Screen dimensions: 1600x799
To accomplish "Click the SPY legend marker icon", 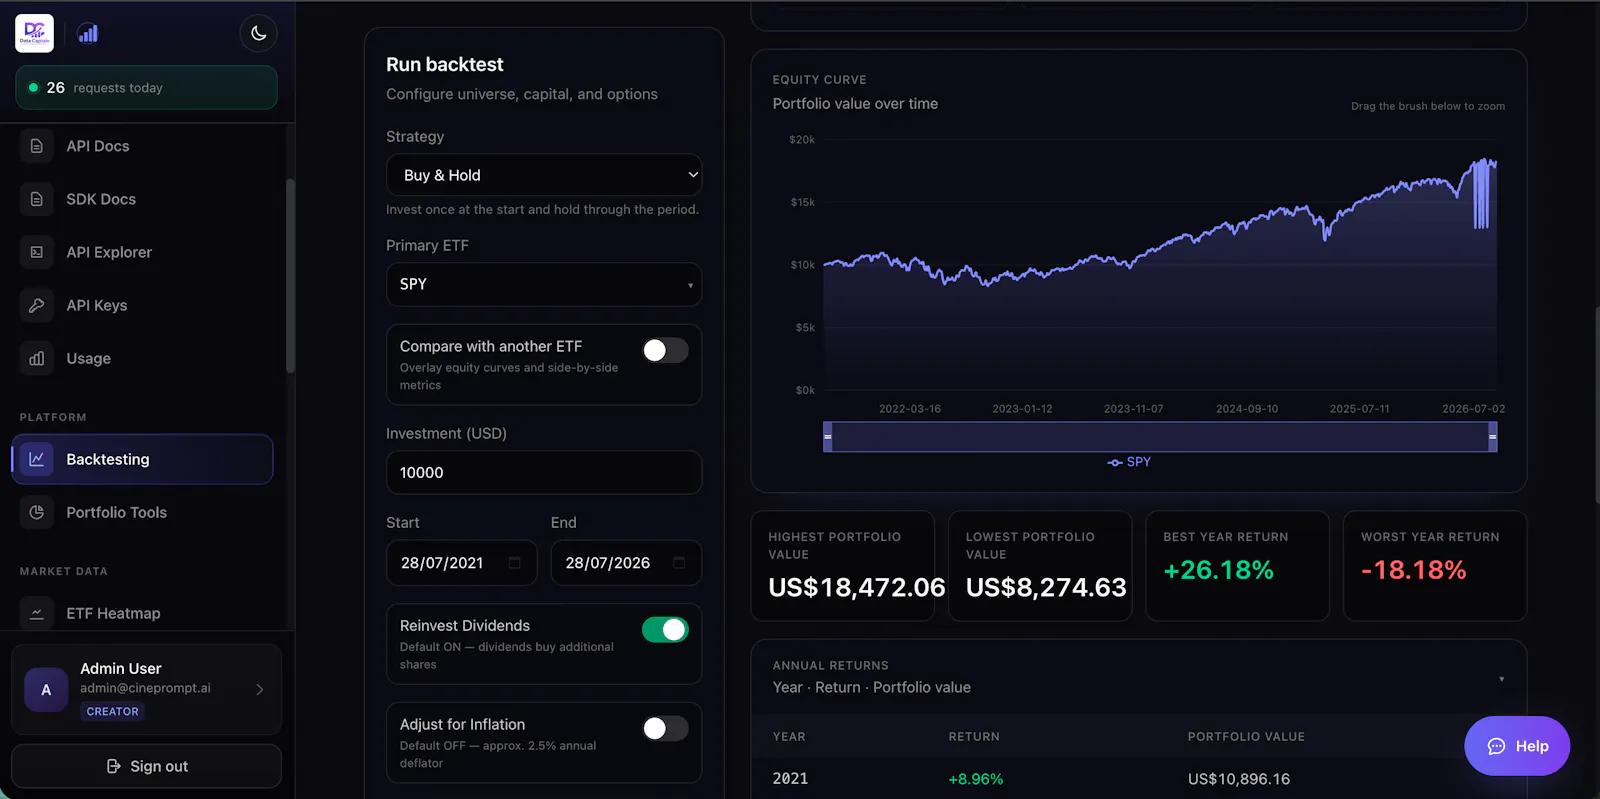I will click(1115, 462).
